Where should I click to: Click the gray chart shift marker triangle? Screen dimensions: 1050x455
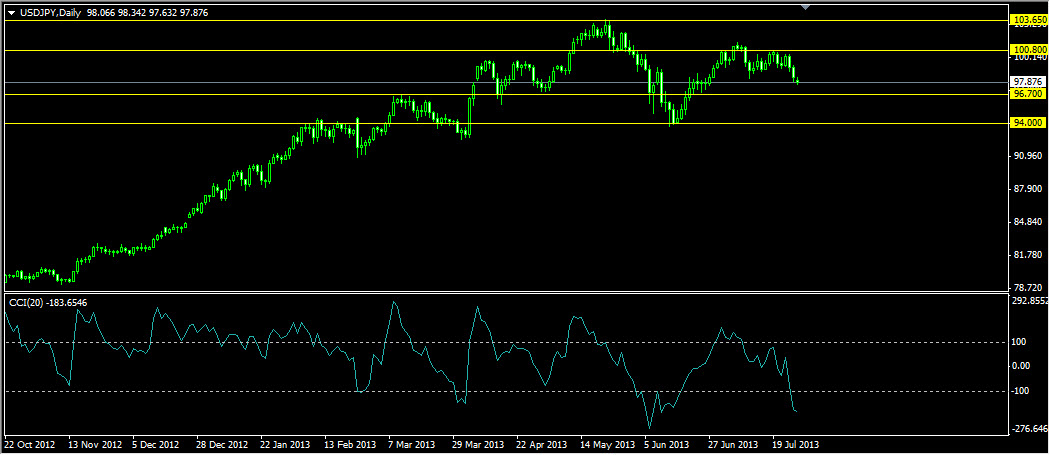click(x=806, y=7)
